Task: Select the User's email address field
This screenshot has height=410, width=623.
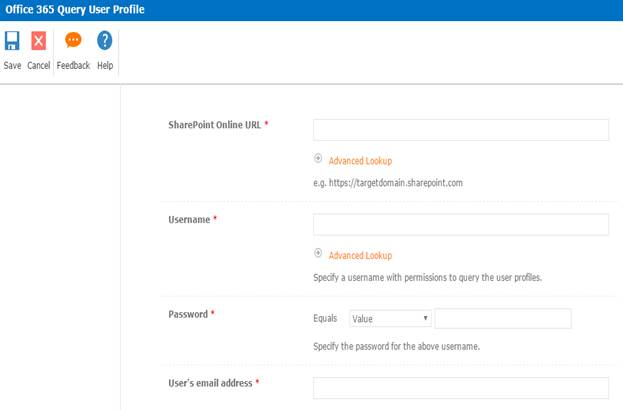Action: (x=461, y=388)
